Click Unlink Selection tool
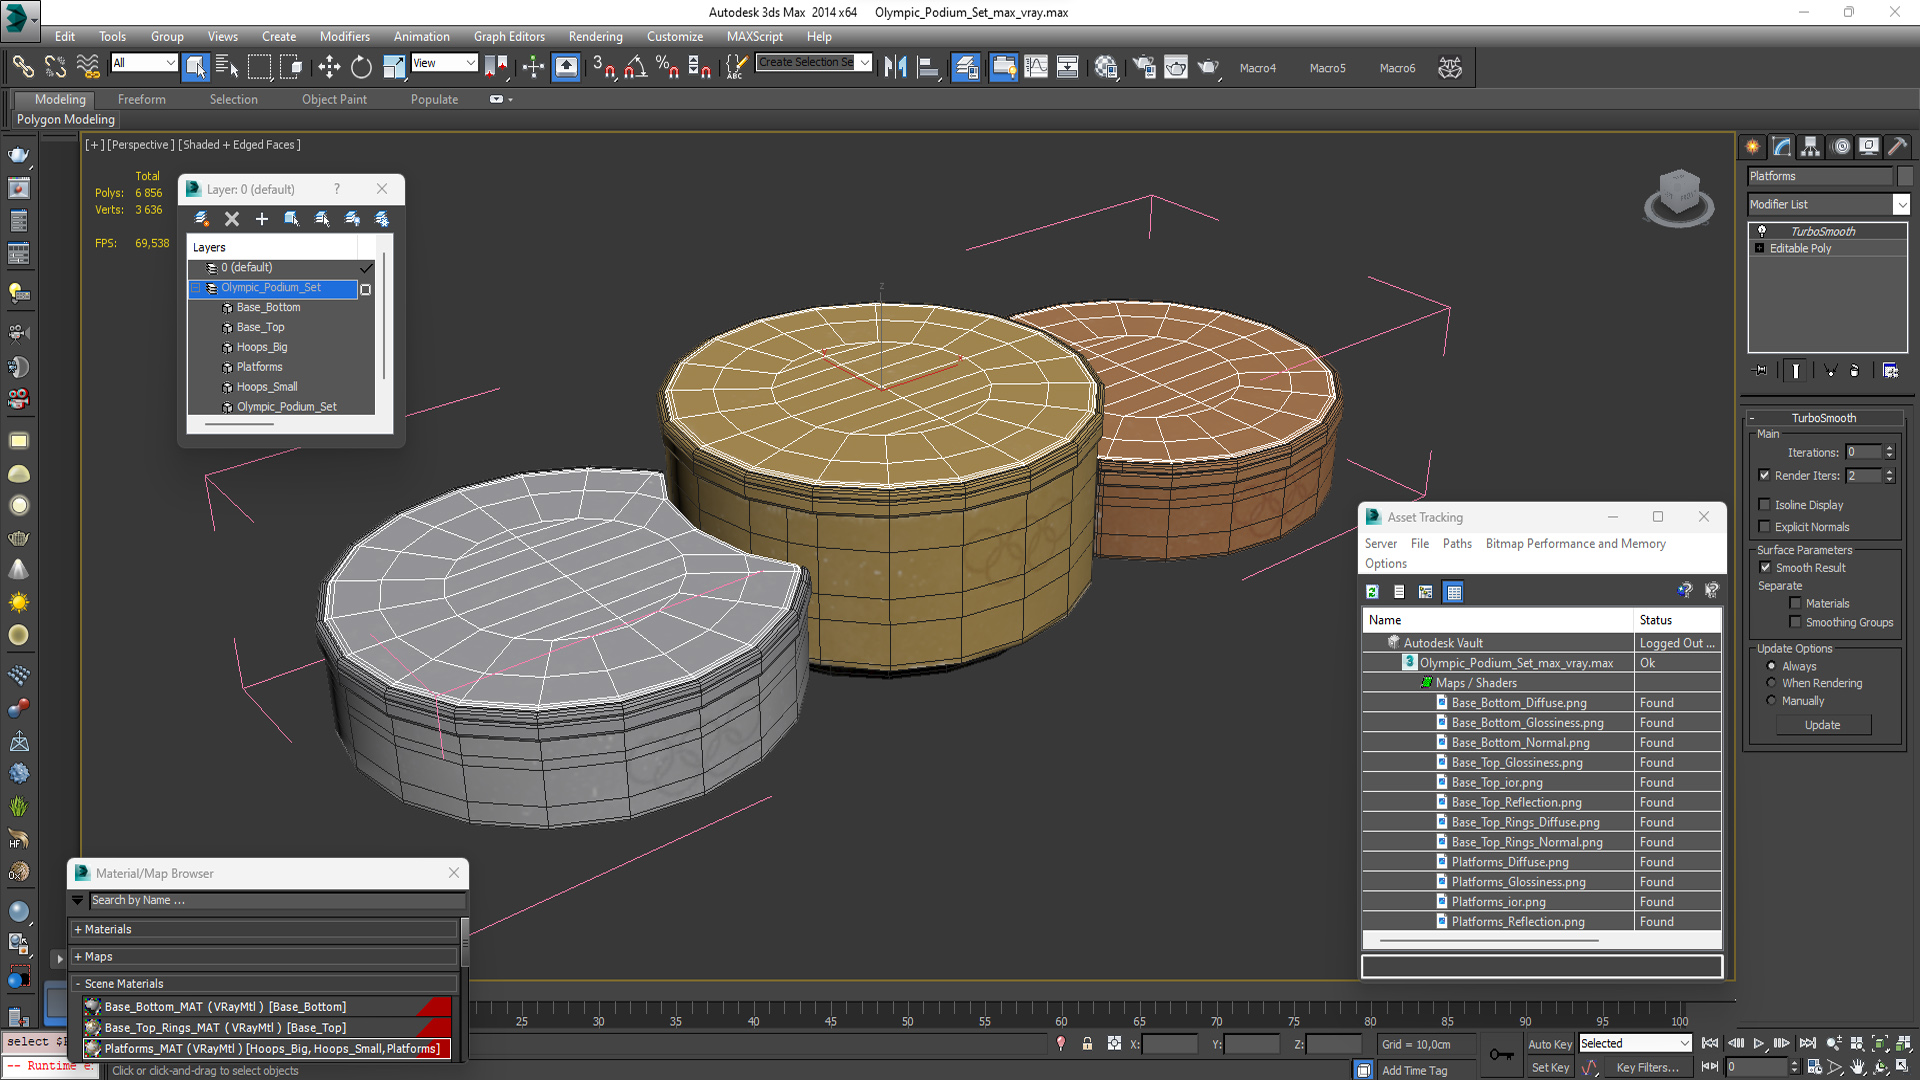Screen dimensions: 1920x1080 coord(56,67)
